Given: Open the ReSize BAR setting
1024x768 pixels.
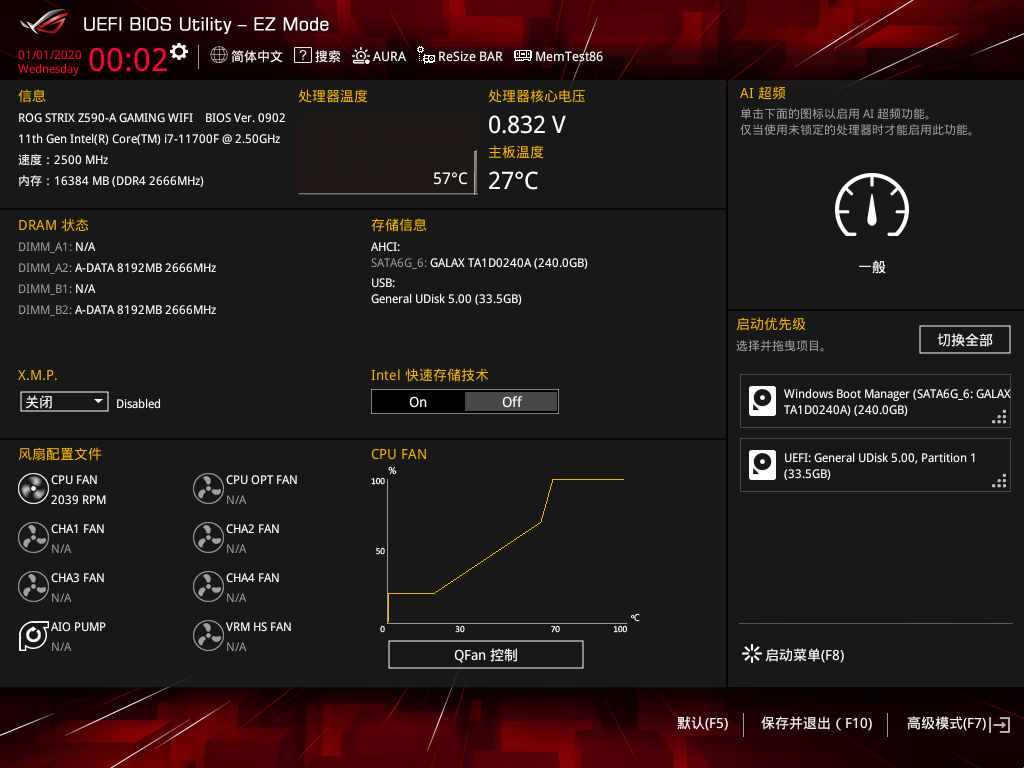Looking at the screenshot, I should click(460, 57).
